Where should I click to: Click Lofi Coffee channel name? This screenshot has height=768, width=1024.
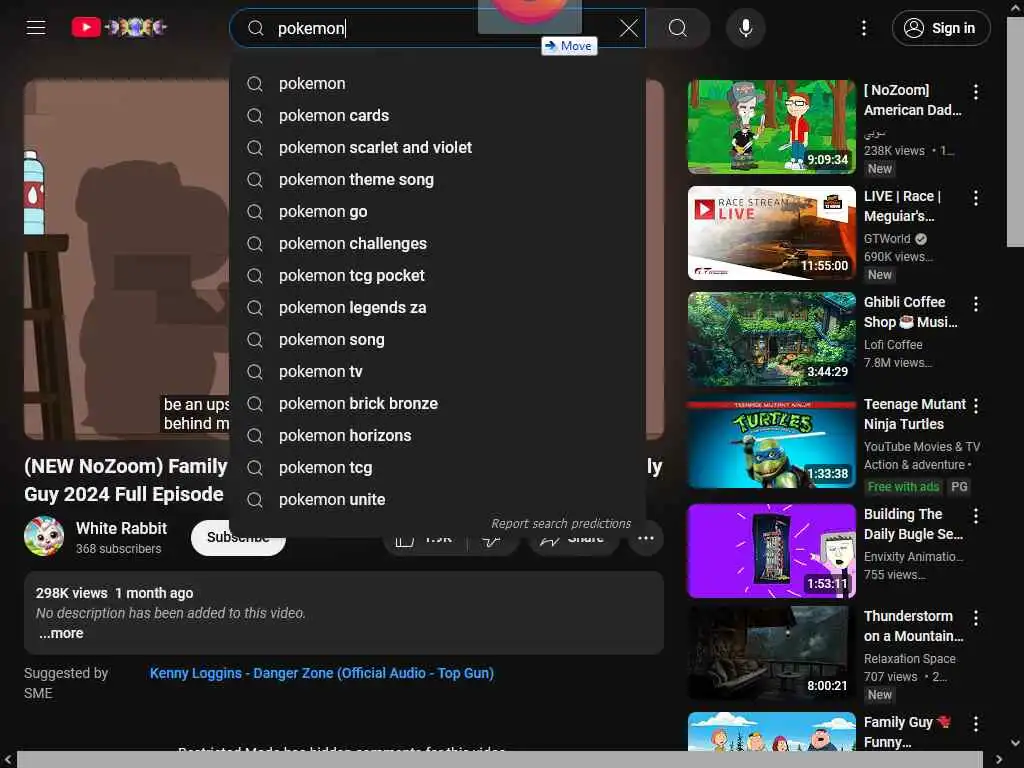pos(893,345)
